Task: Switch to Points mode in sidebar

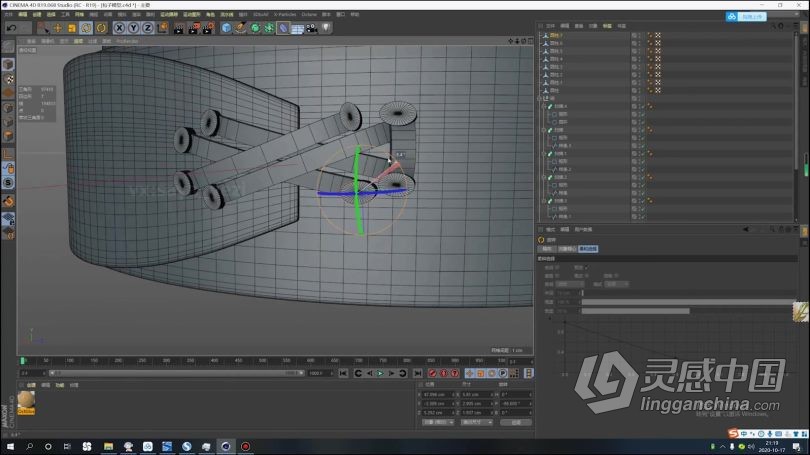Action: tap(8, 108)
